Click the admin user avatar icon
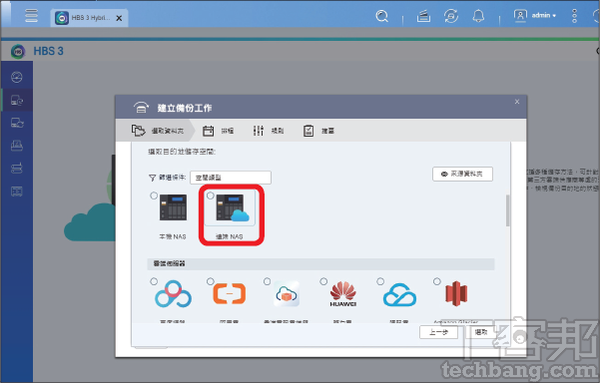600x383 pixels. pyautogui.click(x=520, y=16)
